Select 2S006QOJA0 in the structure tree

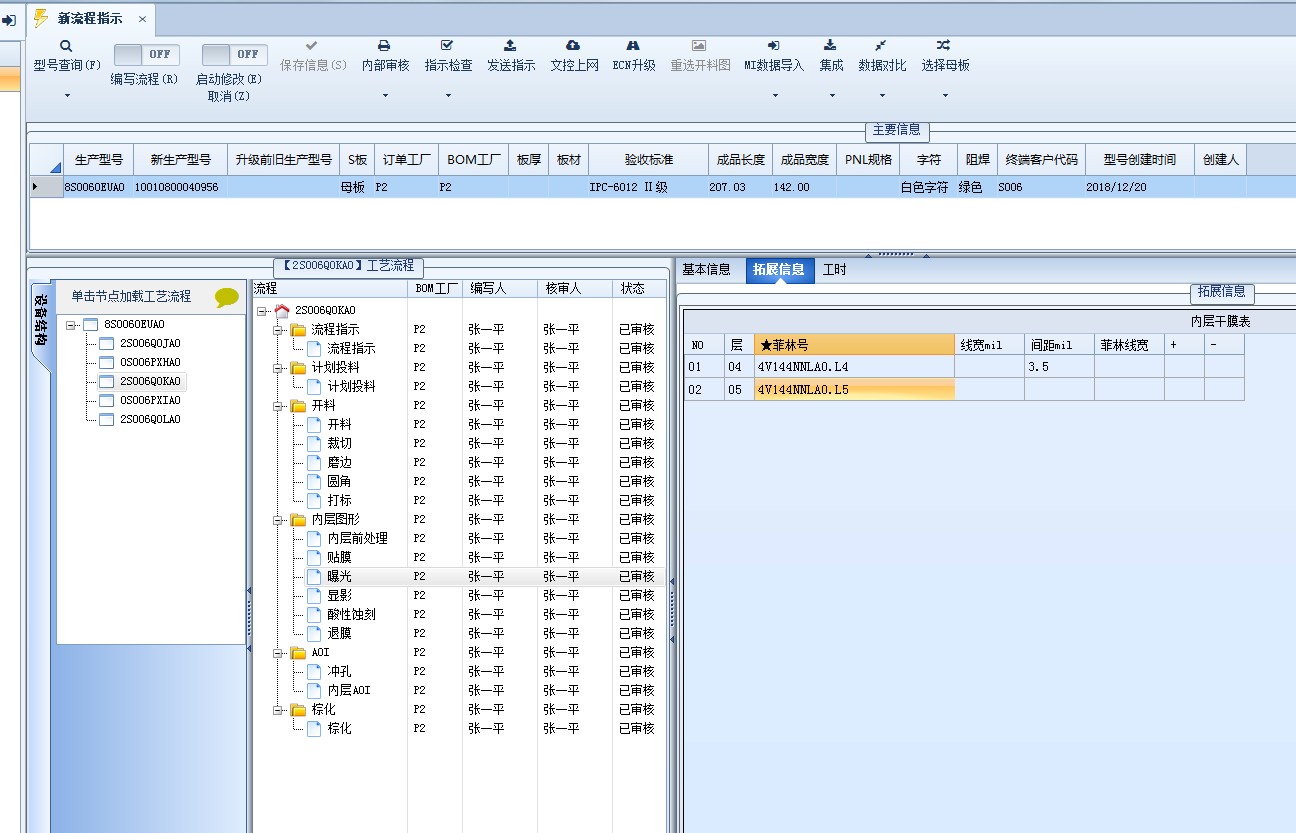point(150,344)
